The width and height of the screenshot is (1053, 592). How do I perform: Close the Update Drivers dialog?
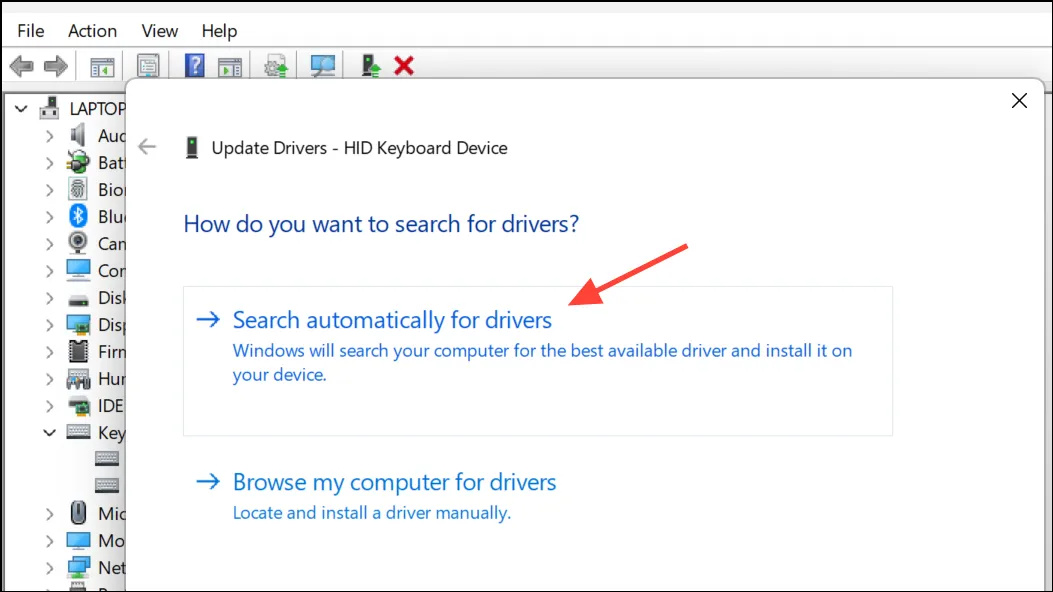1019,101
